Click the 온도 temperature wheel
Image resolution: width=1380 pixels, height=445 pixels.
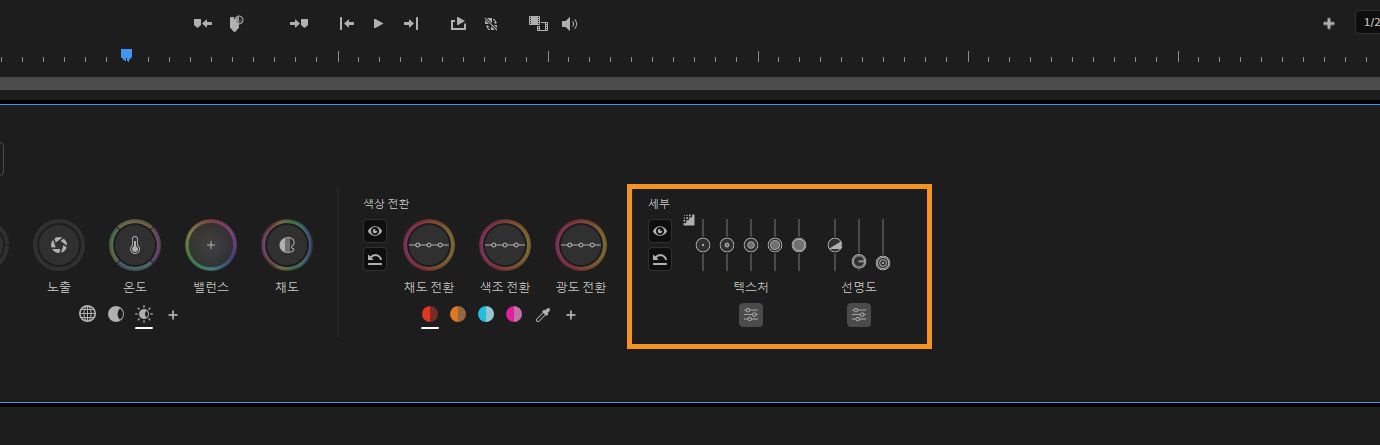(135, 245)
